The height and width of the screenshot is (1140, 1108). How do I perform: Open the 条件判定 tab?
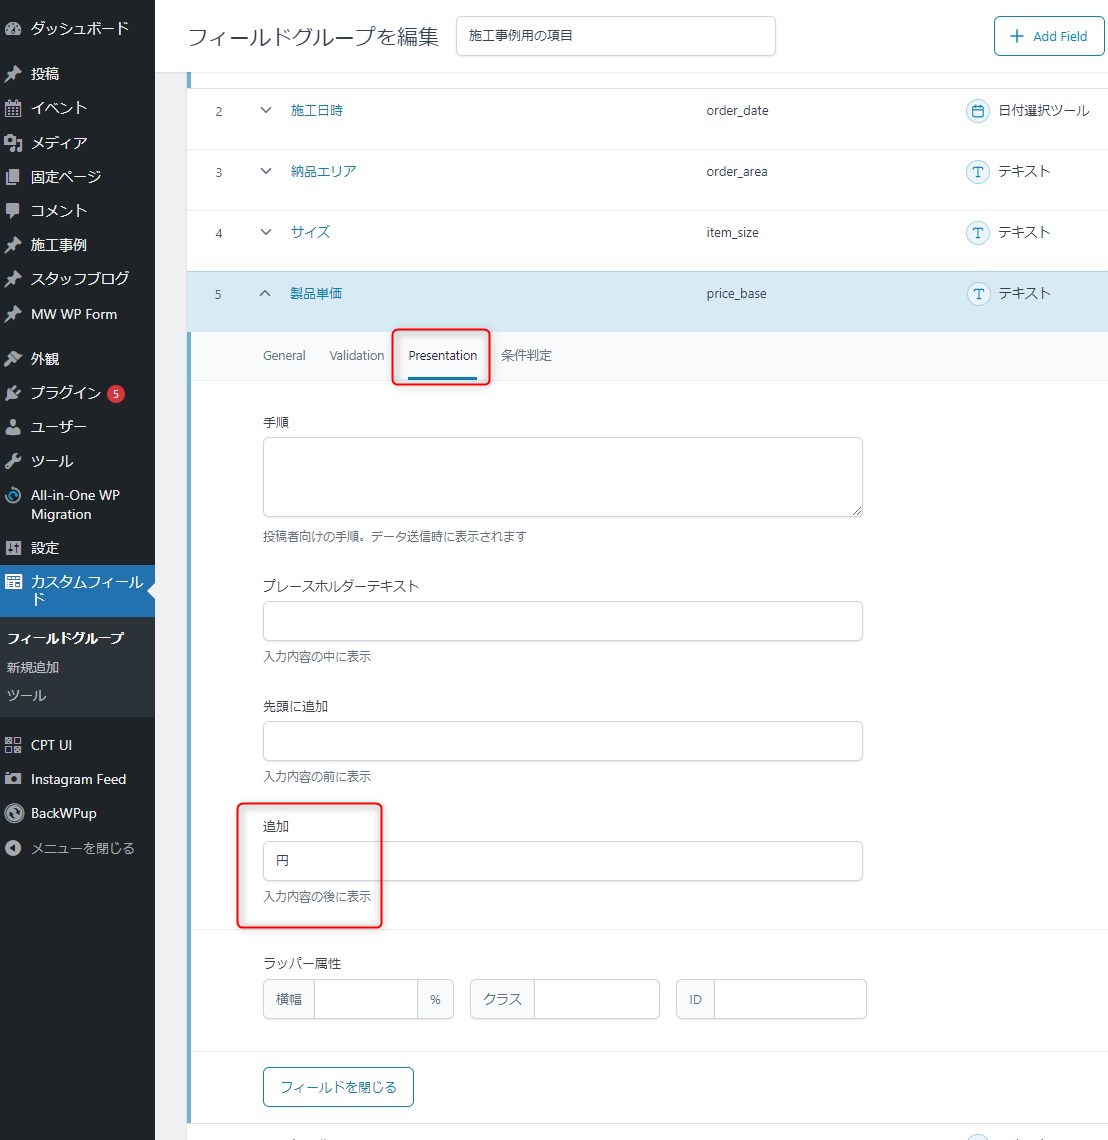coord(527,355)
